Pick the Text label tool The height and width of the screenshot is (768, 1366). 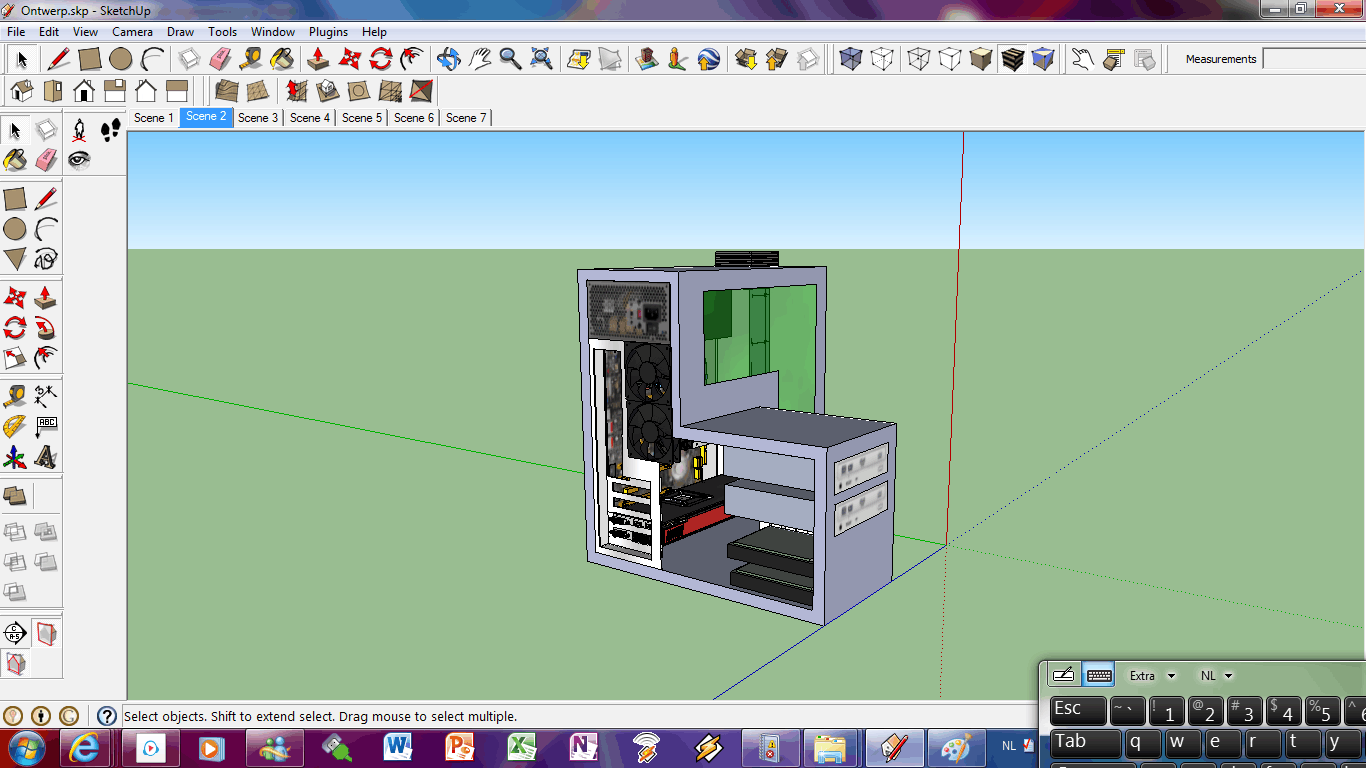[46, 426]
